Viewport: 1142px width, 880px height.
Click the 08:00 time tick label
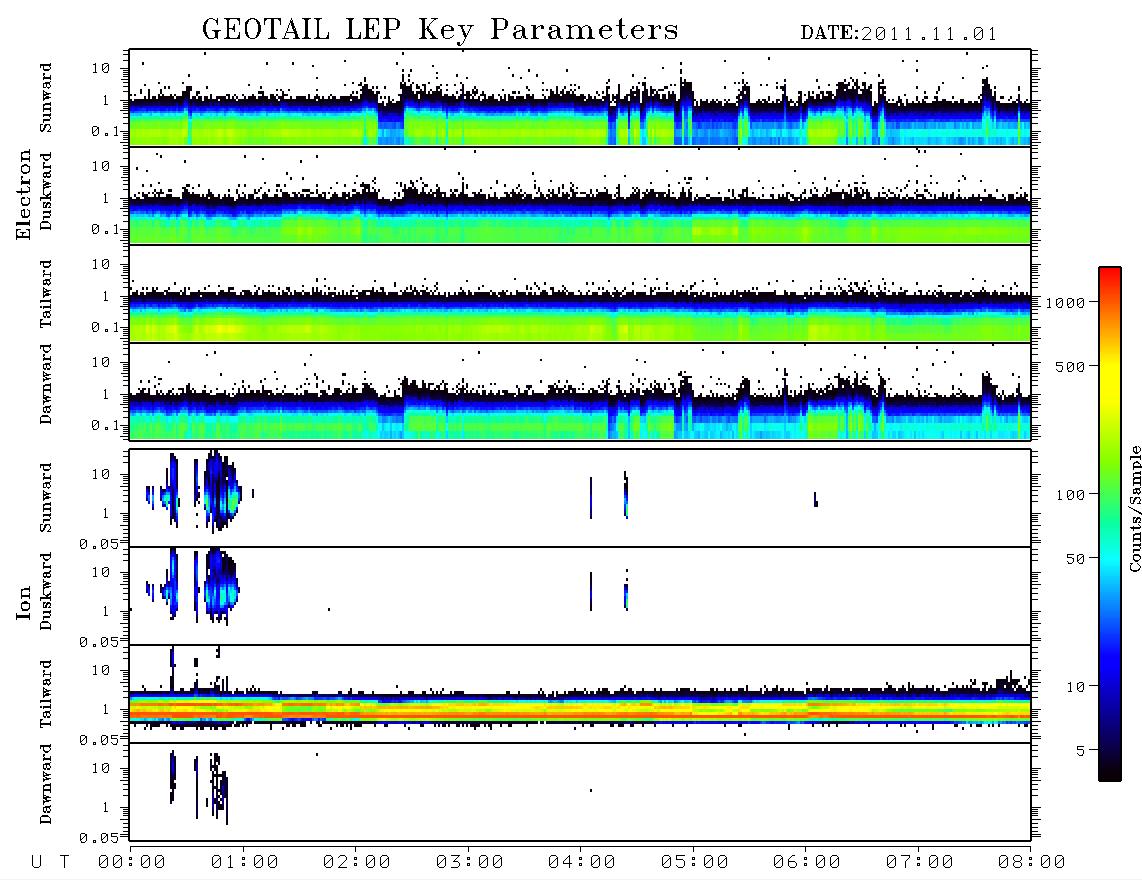(1032, 863)
